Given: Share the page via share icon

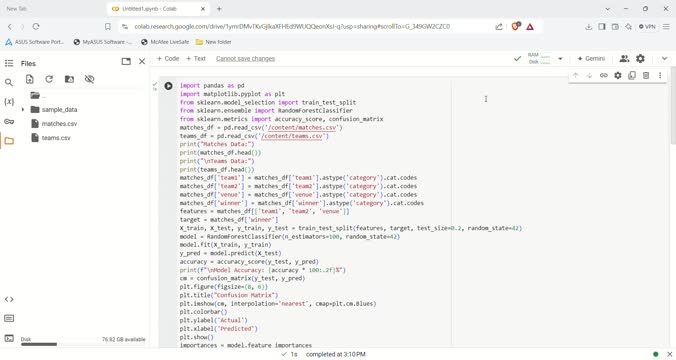Looking at the screenshot, I should coord(499,27).
